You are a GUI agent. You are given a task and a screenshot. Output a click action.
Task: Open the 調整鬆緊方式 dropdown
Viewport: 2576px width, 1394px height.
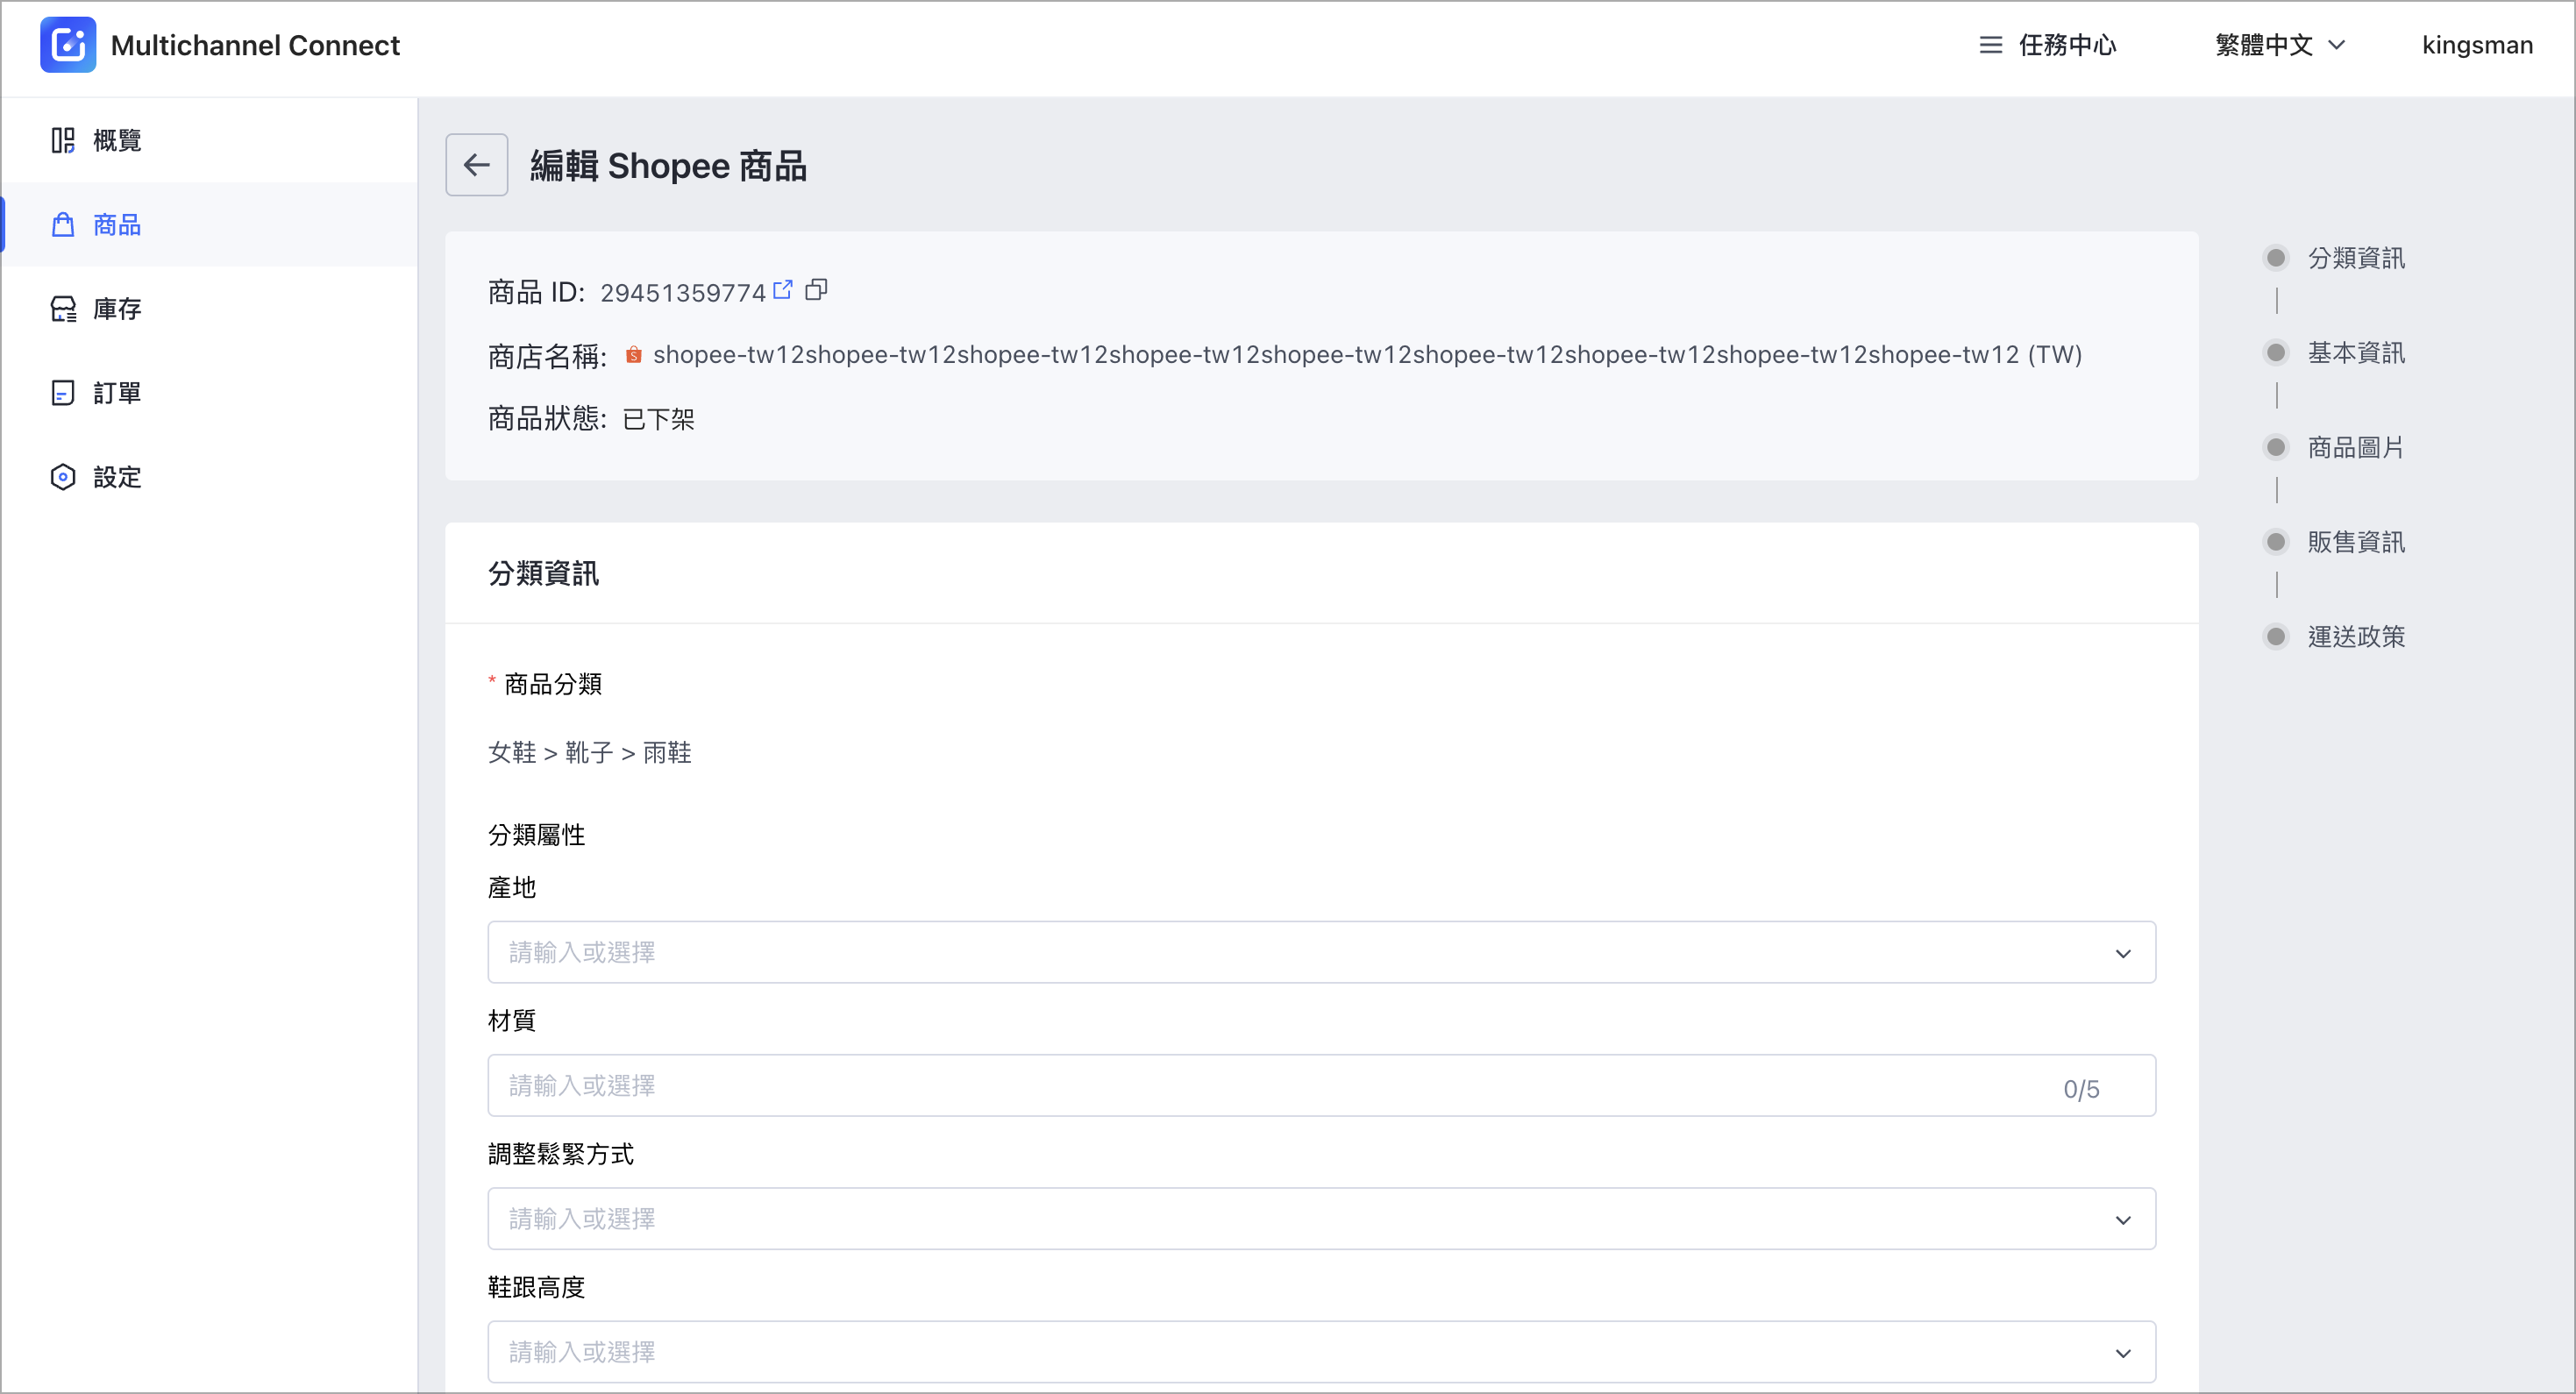(x=1321, y=1218)
